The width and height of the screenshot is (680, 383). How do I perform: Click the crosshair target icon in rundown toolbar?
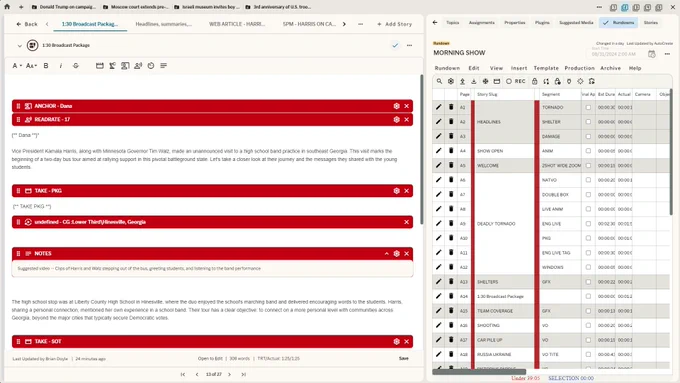580,81
